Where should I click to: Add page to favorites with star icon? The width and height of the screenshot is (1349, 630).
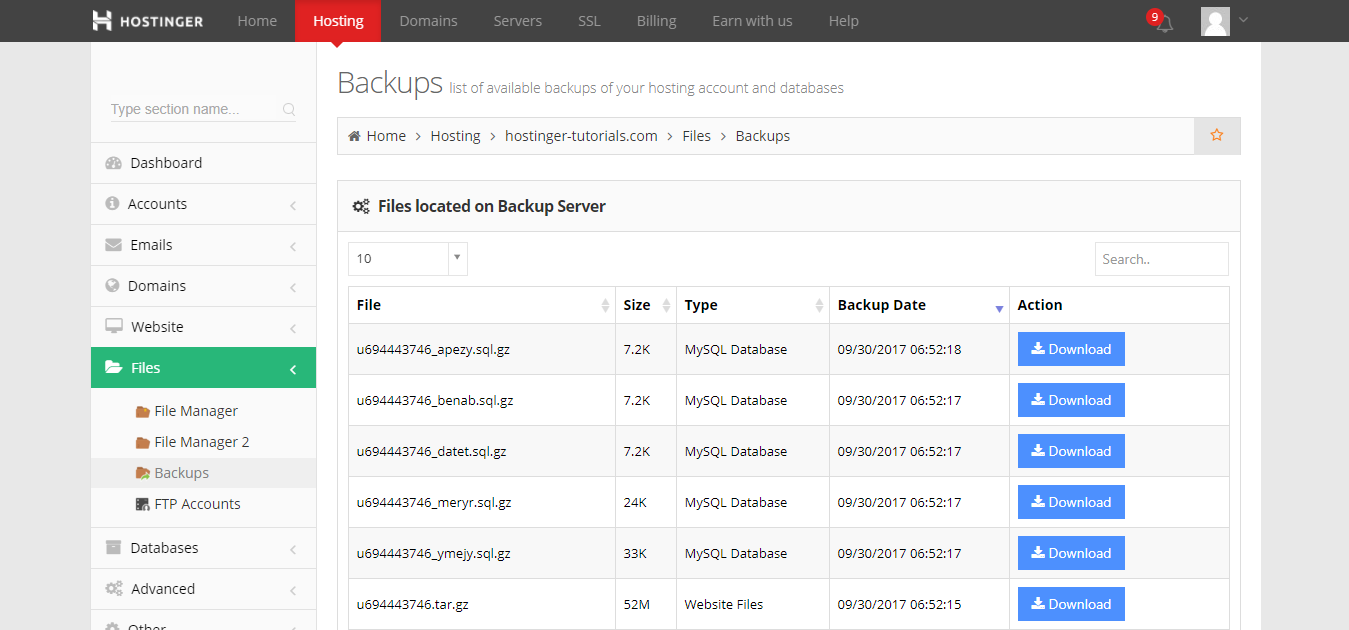(x=1217, y=135)
